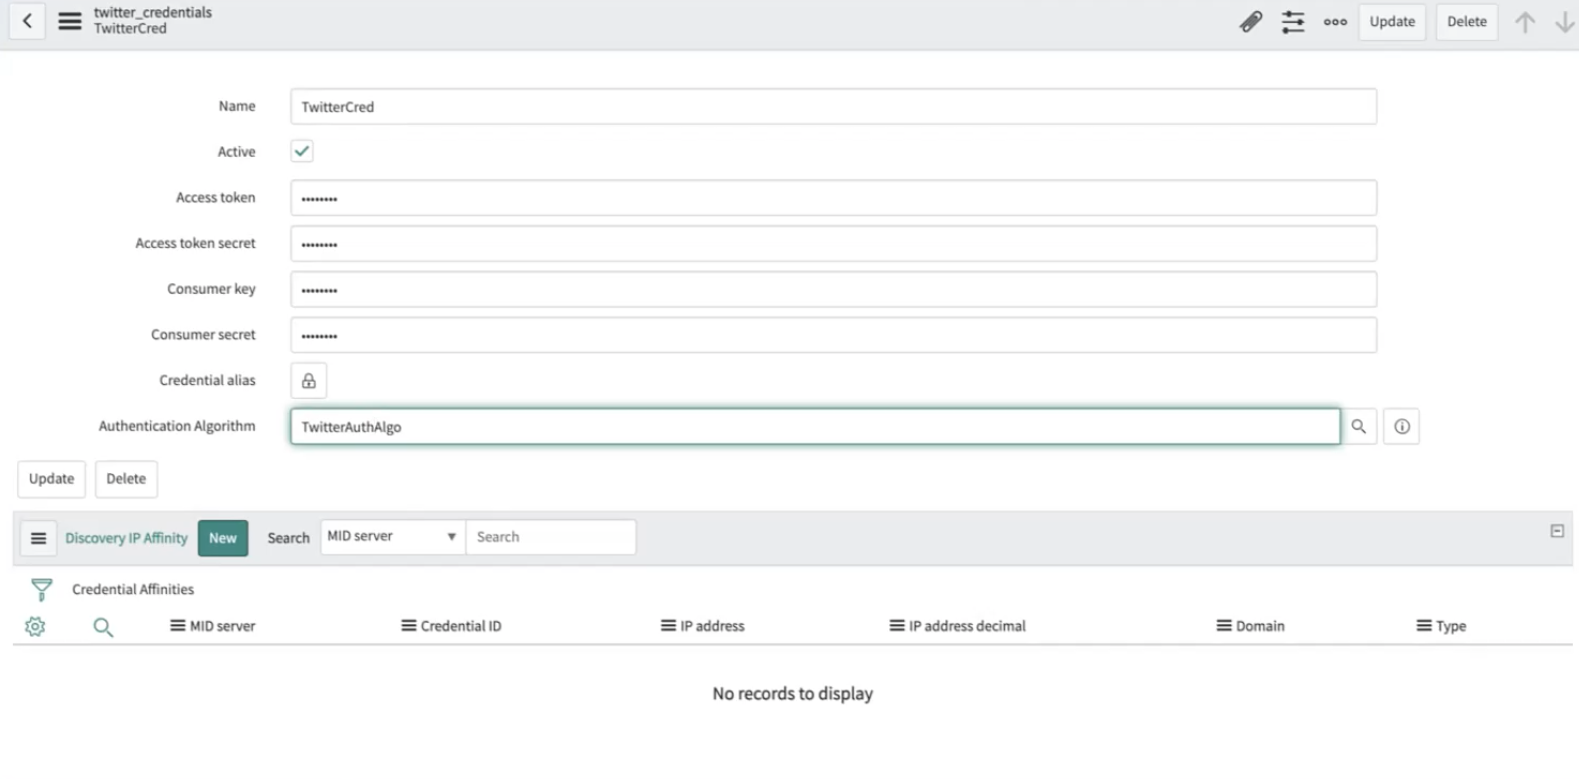Toggle column search magnifier in list
The width and height of the screenshot is (1579, 779).
[103, 627]
